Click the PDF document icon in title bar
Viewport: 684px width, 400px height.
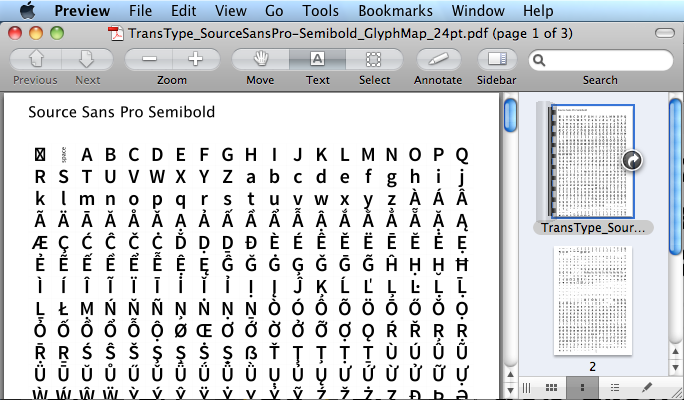[x=116, y=34]
